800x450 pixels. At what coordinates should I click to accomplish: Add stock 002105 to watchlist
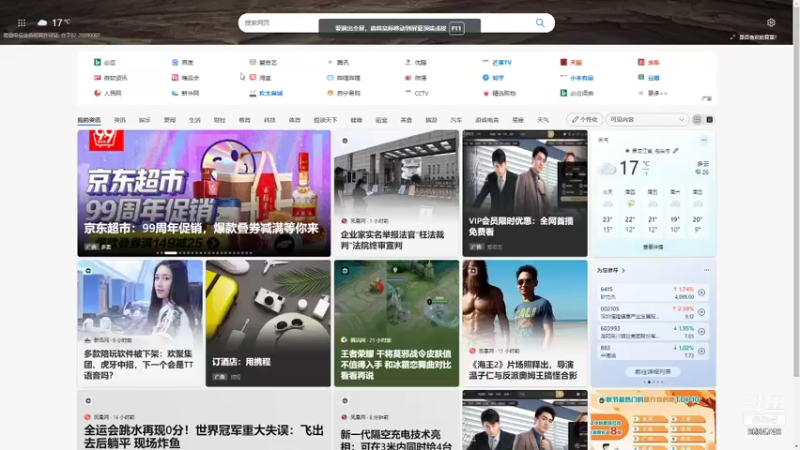click(702, 312)
